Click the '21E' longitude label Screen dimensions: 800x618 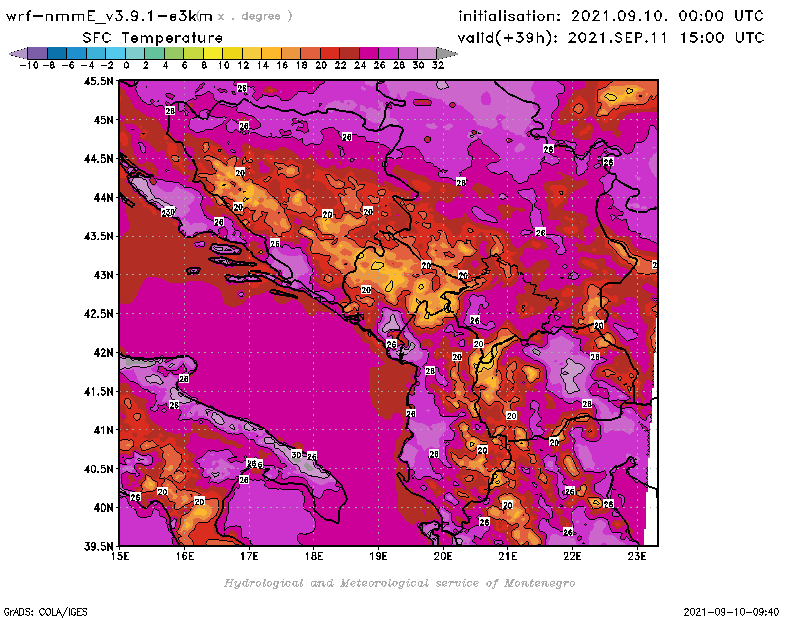pos(508,556)
